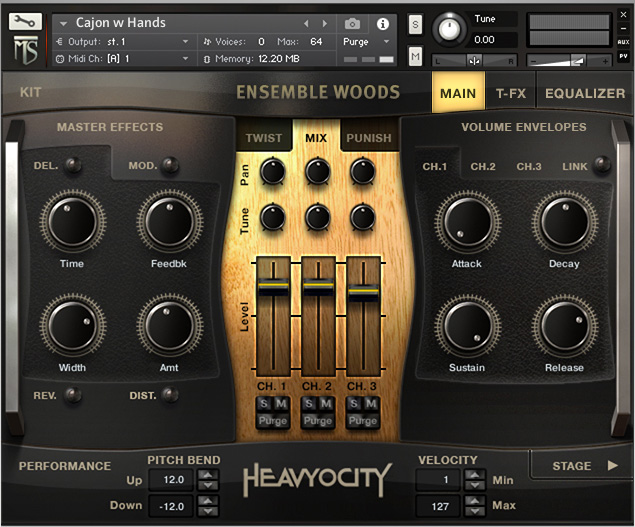The height and width of the screenshot is (527, 635).
Task: Click the Amt knob
Action: (170, 326)
